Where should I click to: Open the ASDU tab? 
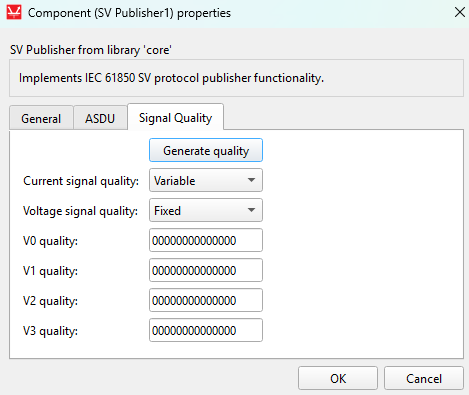[100, 118]
